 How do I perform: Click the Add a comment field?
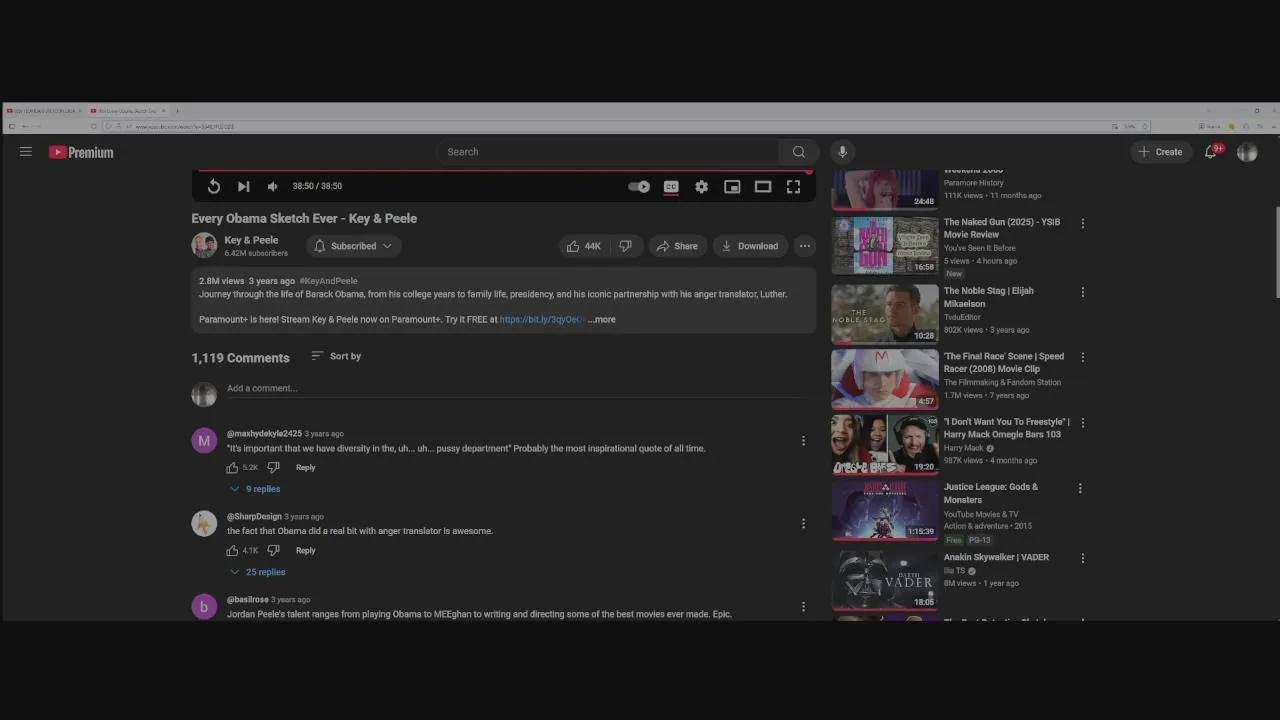(x=516, y=389)
